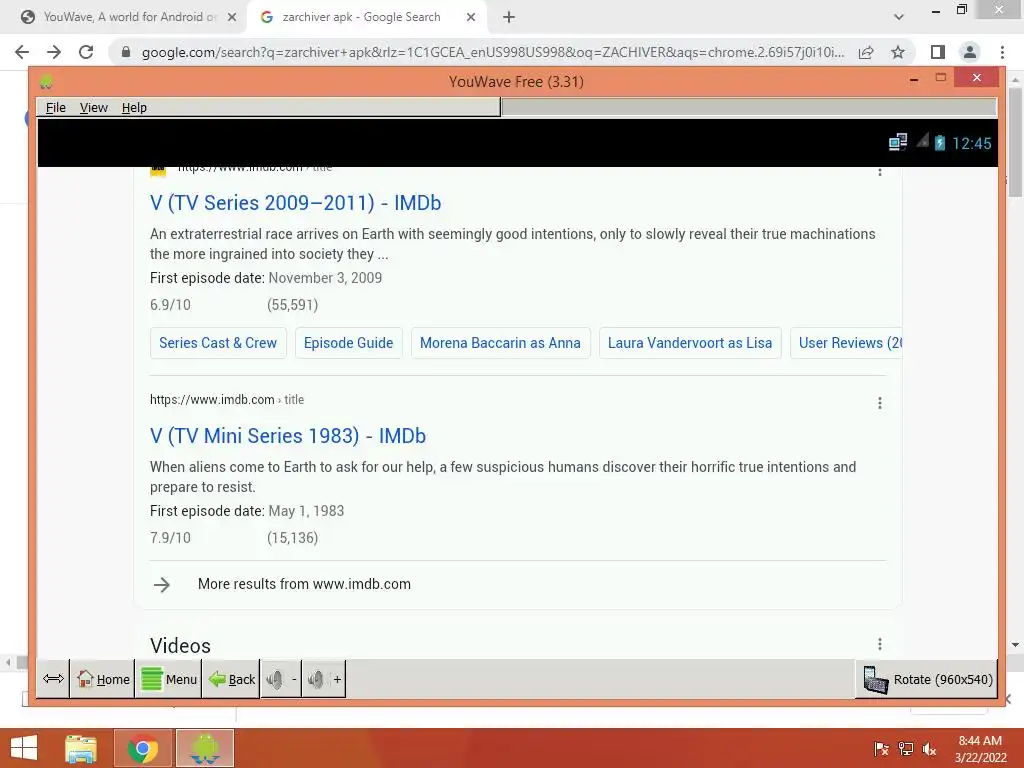Lower volume in YouWave
The width and height of the screenshot is (1024, 768).
click(x=281, y=679)
